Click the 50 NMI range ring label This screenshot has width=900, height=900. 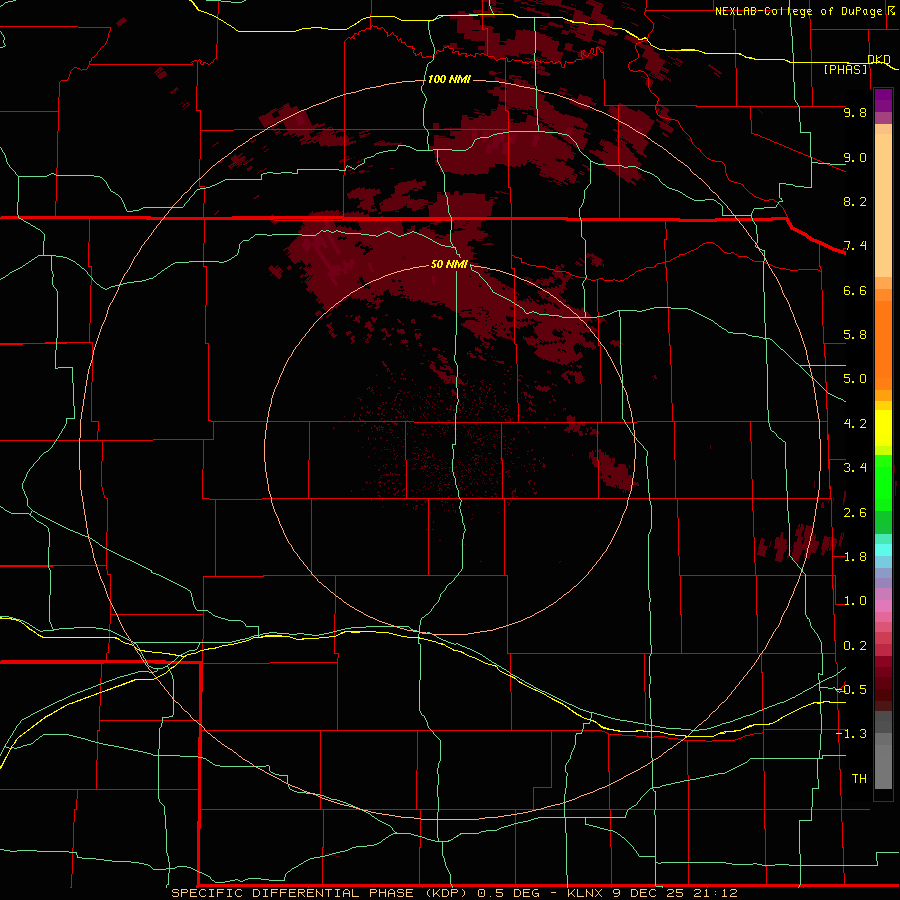[x=449, y=264]
